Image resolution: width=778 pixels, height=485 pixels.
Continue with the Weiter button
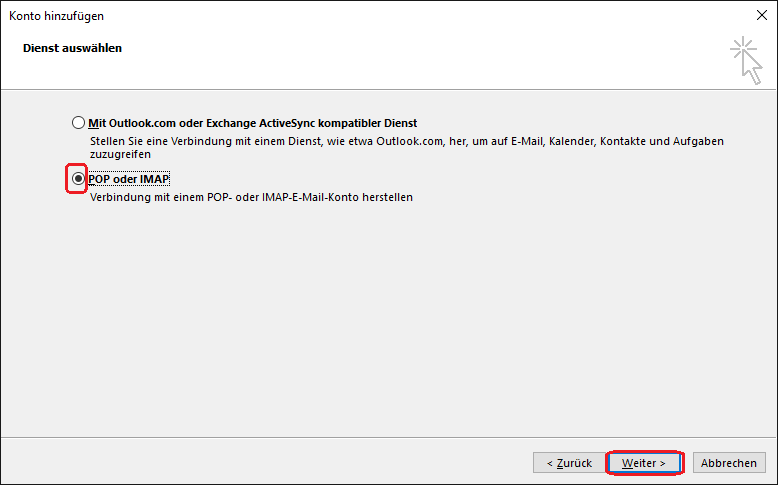pos(644,463)
